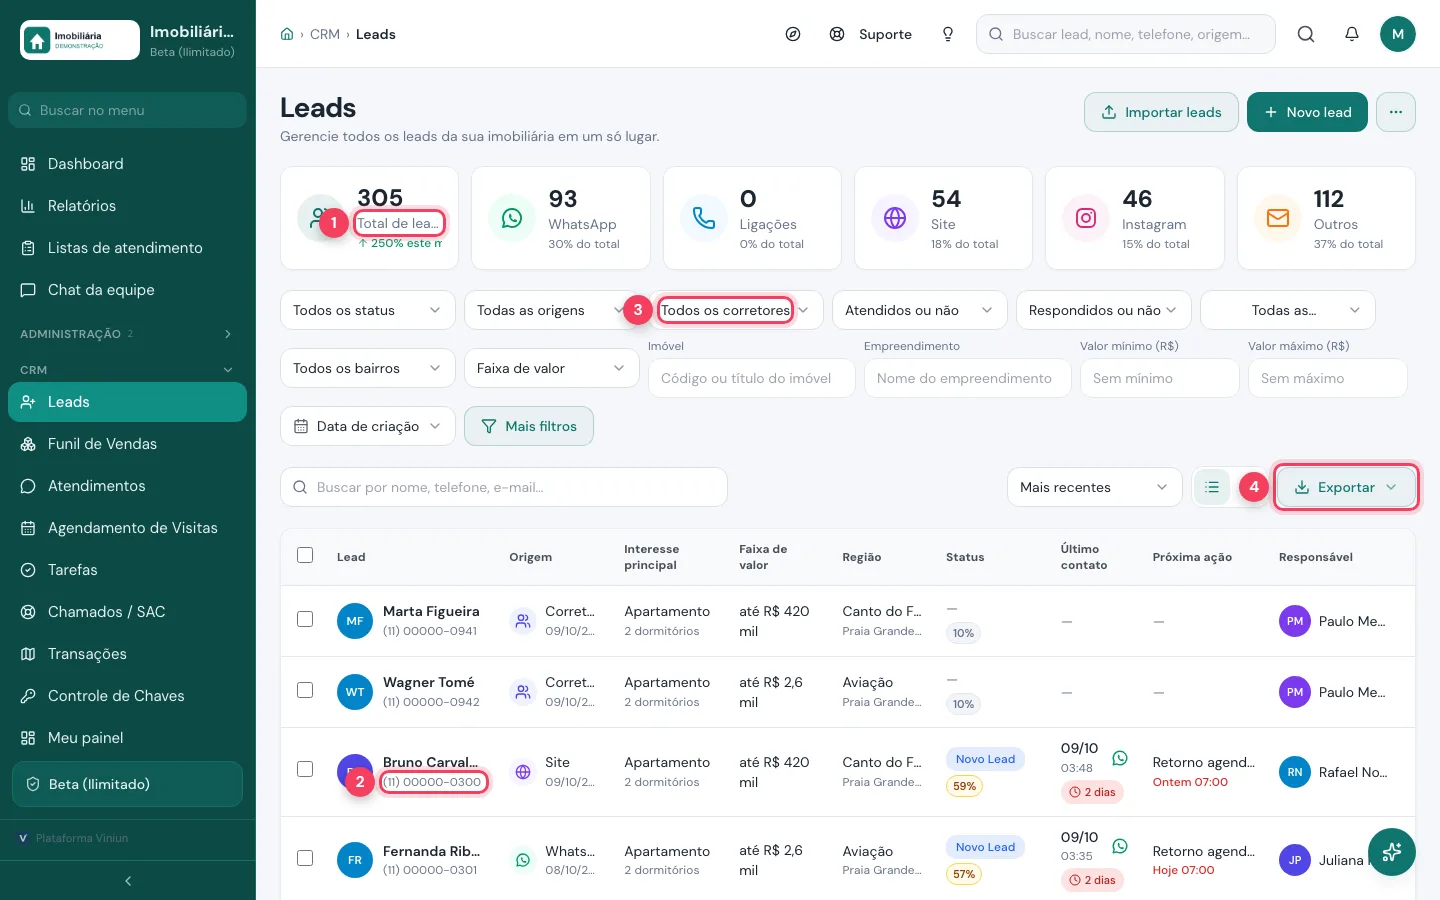Open the home breadcrumb icon

click(x=287, y=34)
